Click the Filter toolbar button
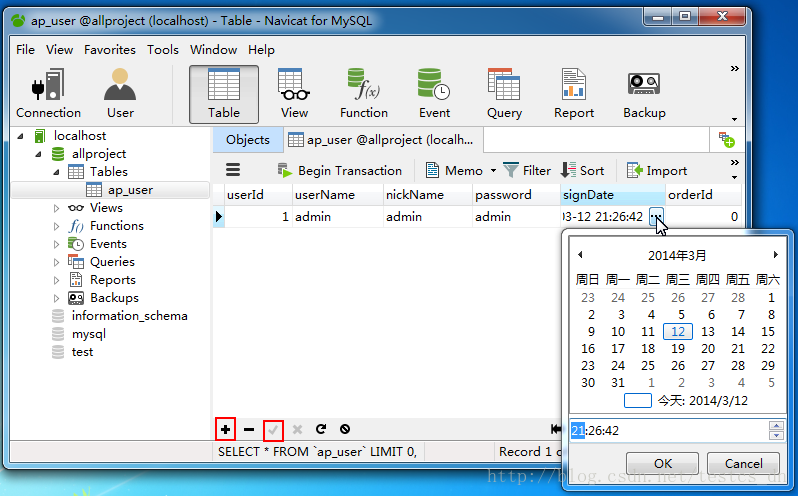 pos(527,170)
